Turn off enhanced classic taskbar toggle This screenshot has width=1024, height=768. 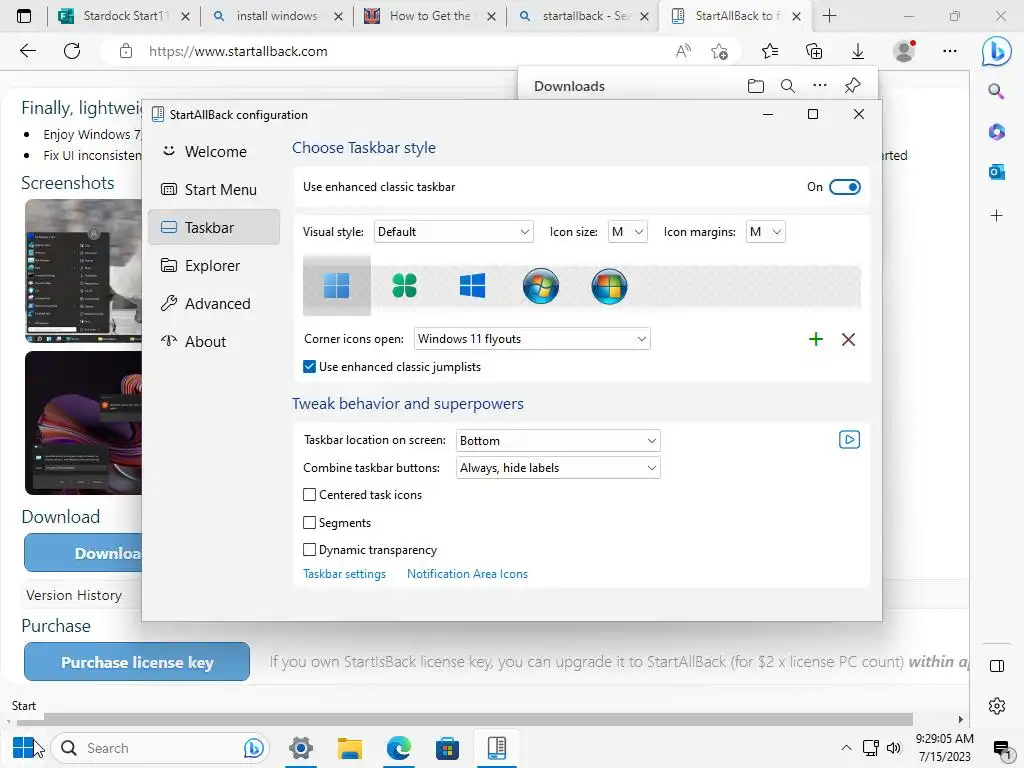click(x=844, y=187)
